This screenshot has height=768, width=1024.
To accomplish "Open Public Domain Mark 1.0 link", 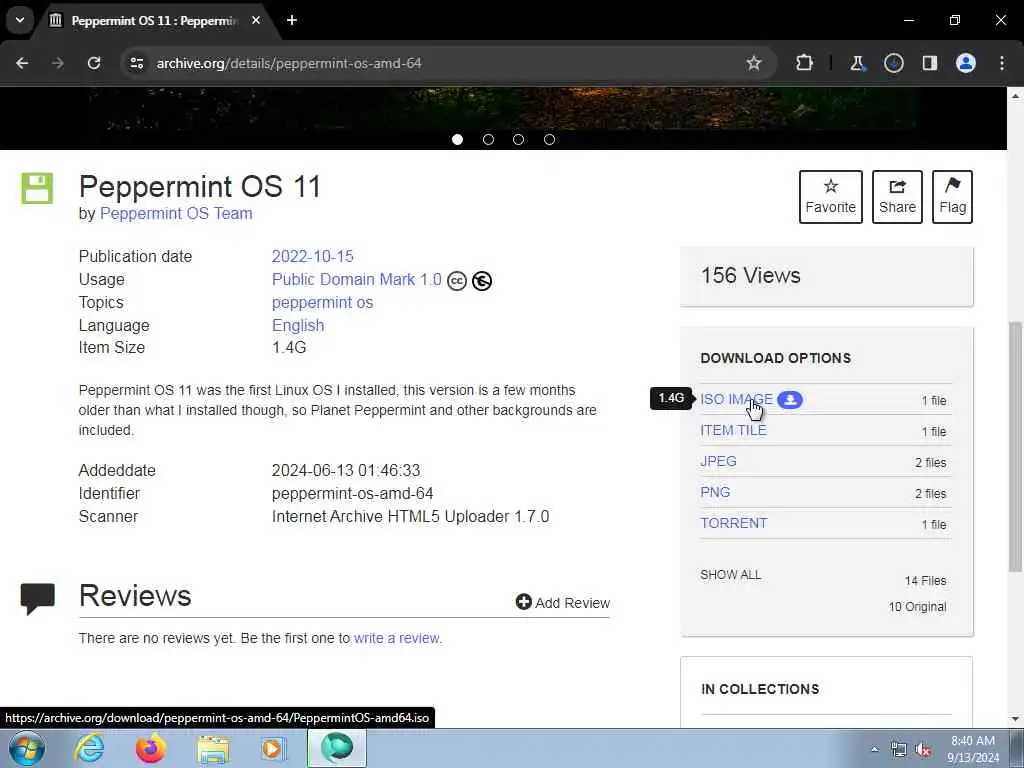I will [x=357, y=280].
